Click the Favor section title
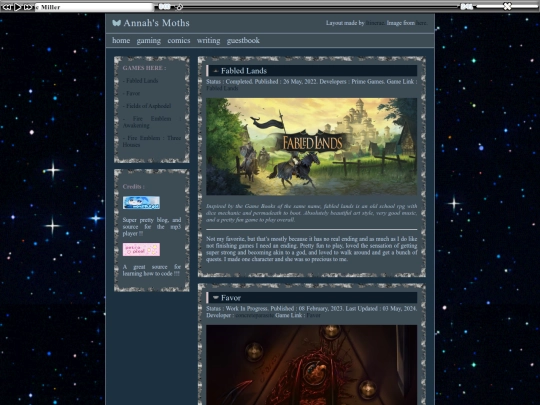 [231, 298]
